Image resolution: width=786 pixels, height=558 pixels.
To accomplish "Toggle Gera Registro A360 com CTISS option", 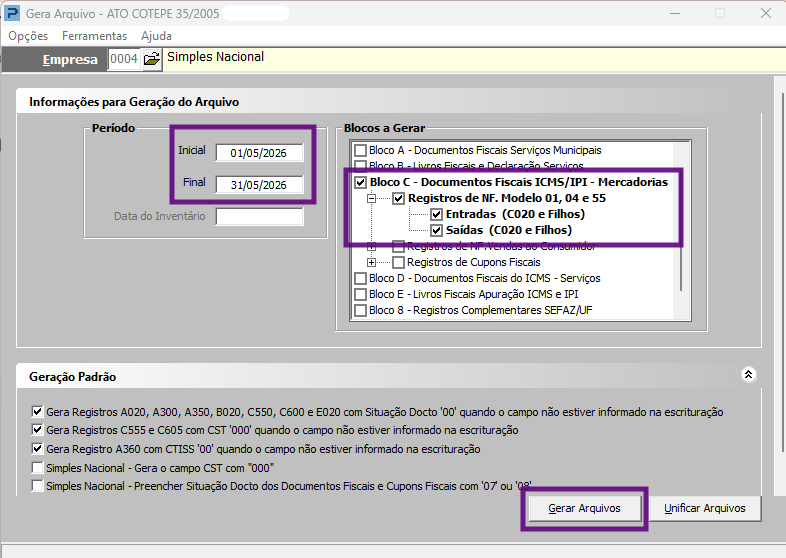I will pyautogui.click(x=37, y=449).
